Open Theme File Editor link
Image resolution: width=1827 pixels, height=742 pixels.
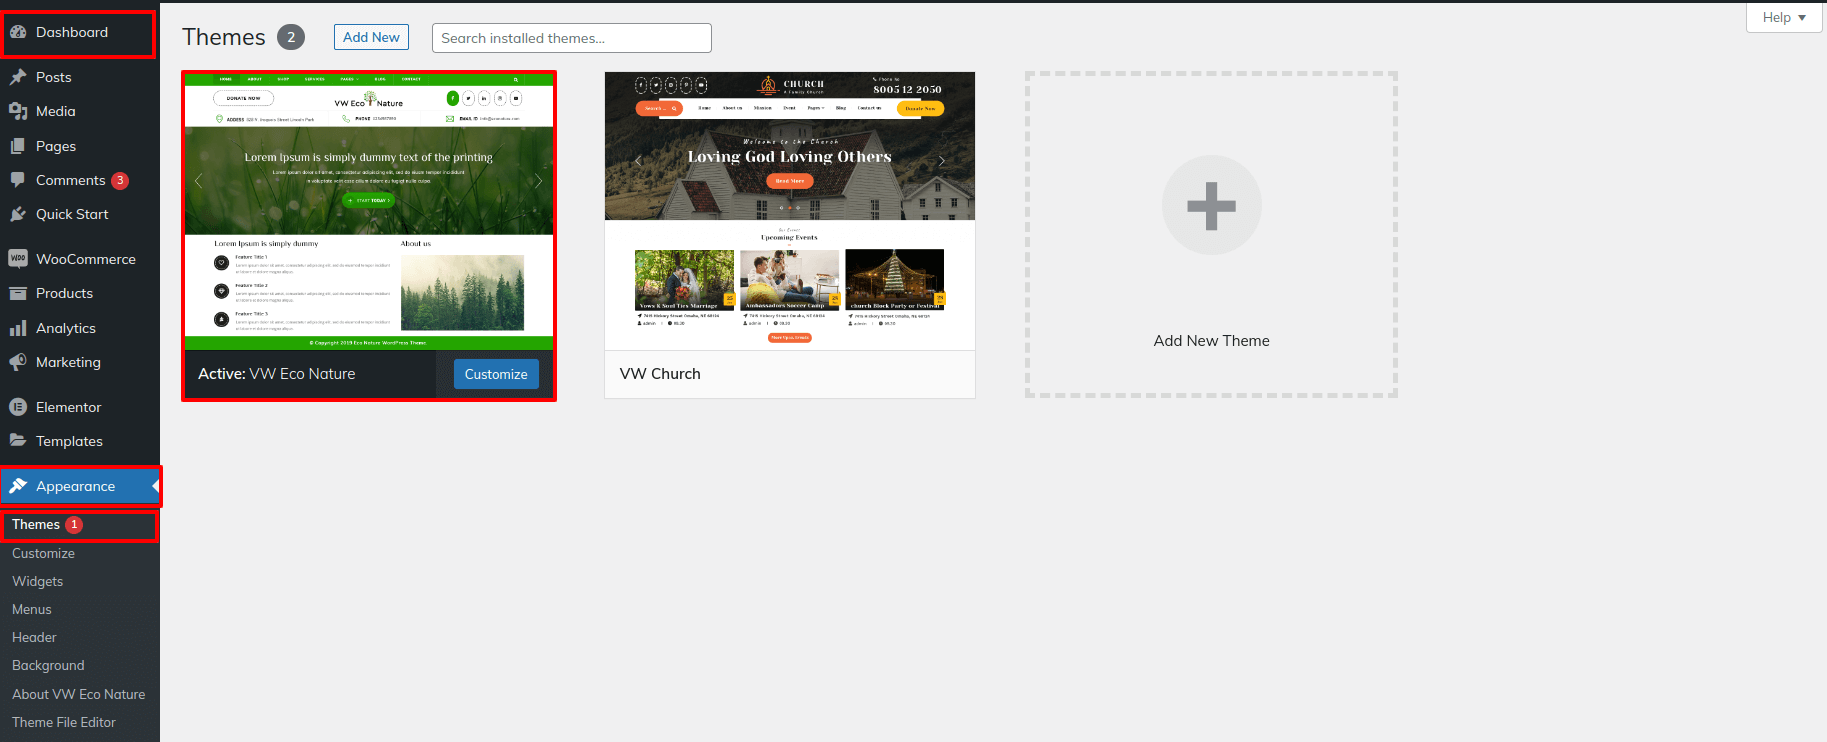click(x=64, y=722)
